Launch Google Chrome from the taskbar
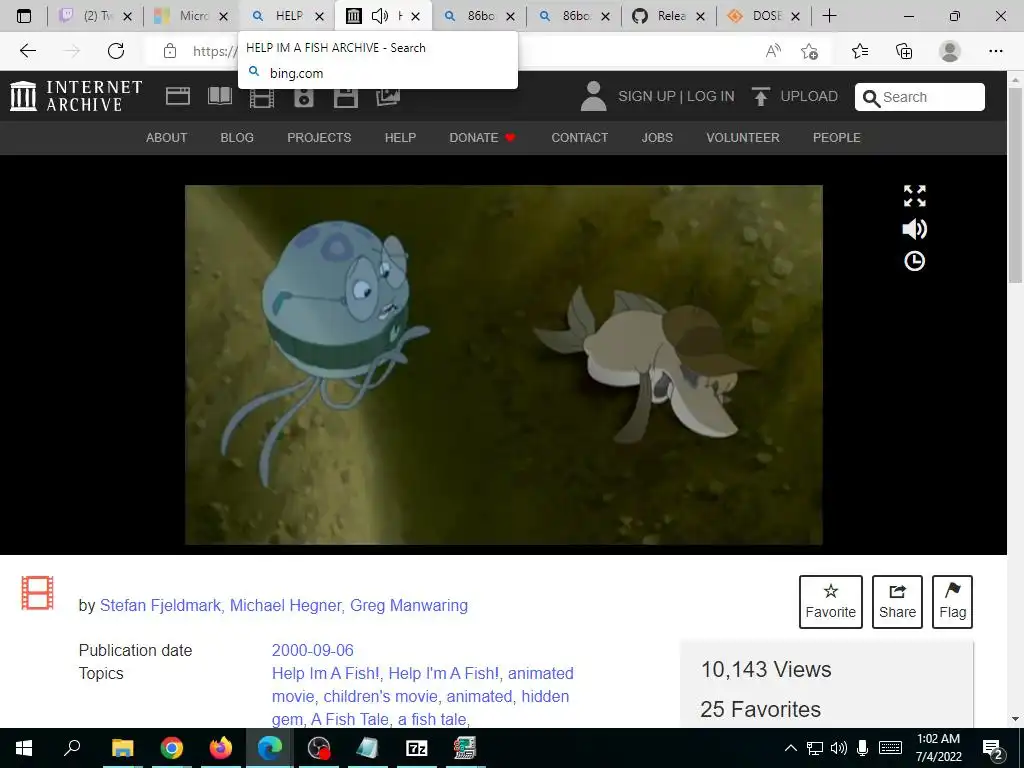The image size is (1024, 768). pyautogui.click(x=172, y=748)
